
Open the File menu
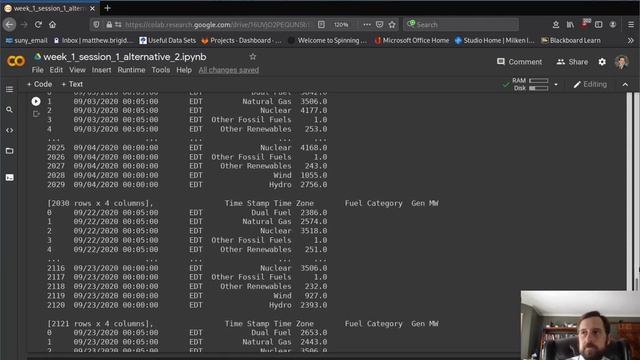click(x=38, y=70)
